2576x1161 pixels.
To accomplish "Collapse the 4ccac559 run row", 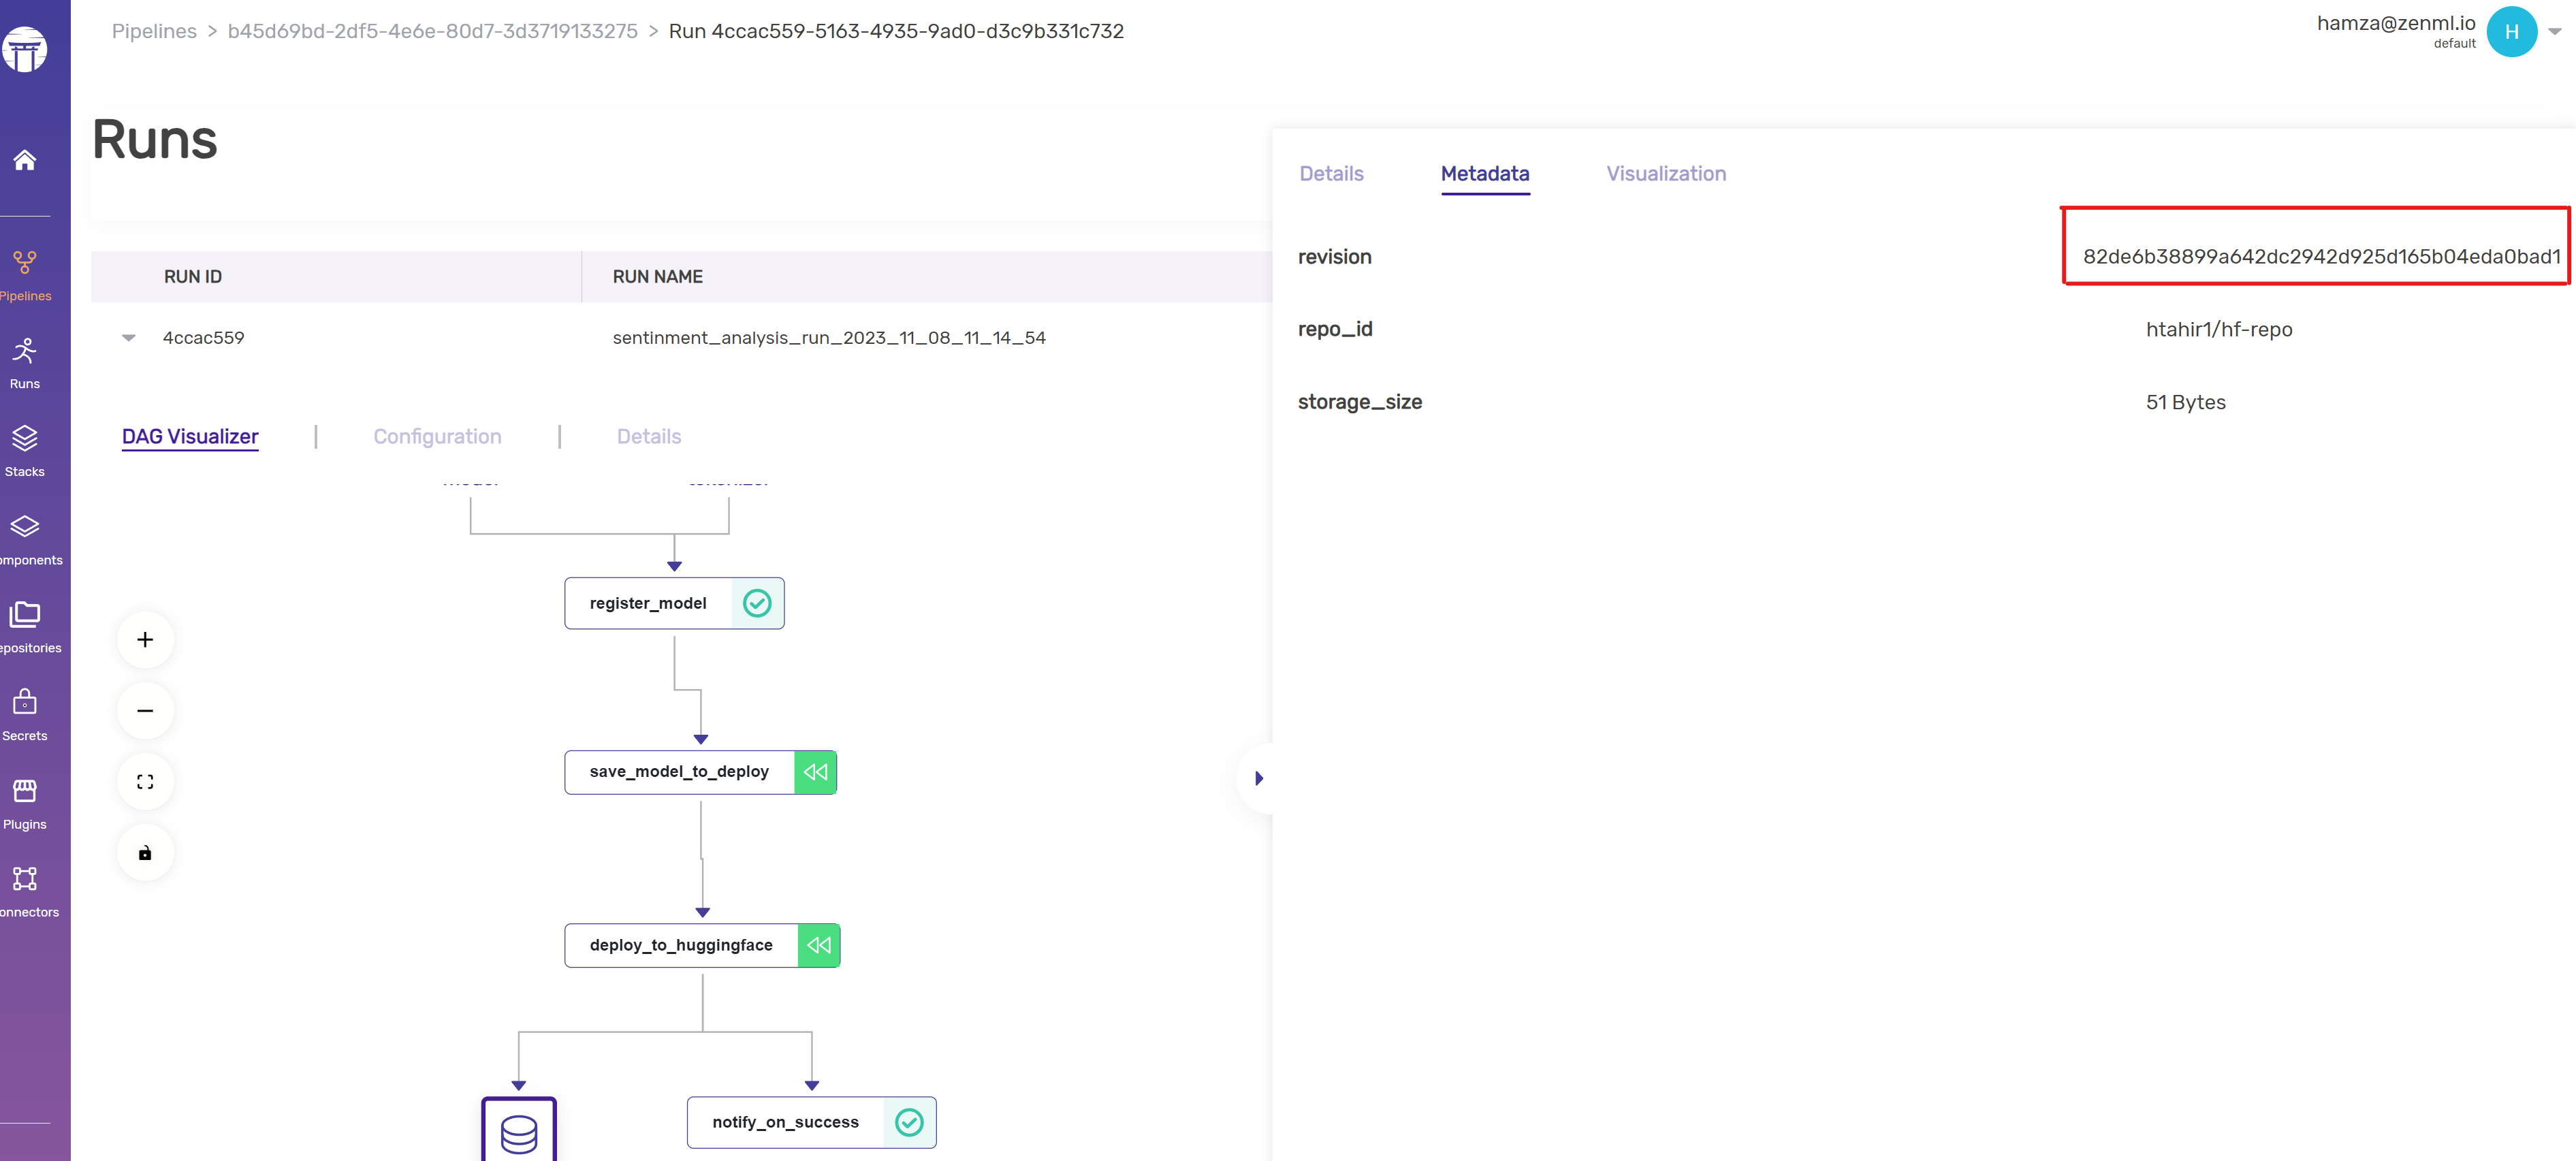I will pos(129,338).
